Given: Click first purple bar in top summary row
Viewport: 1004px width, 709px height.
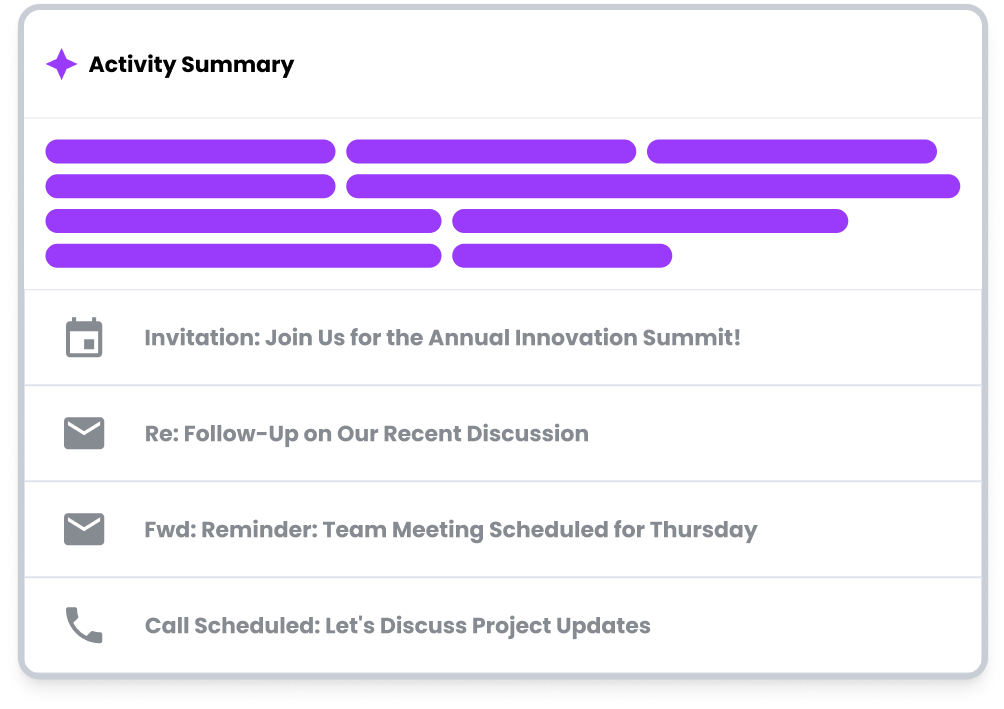Looking at the screenshot, I should tap(190, 151).
